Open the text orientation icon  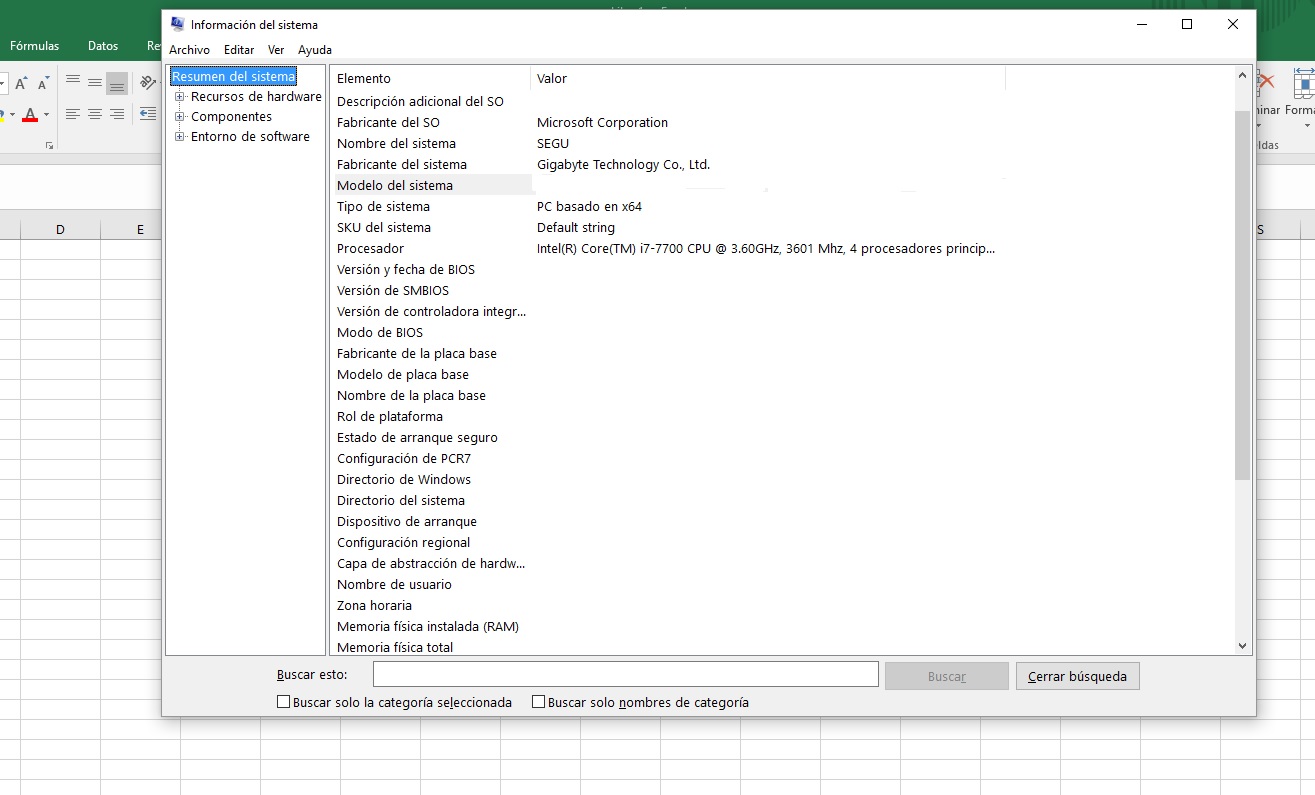point(148,83)
